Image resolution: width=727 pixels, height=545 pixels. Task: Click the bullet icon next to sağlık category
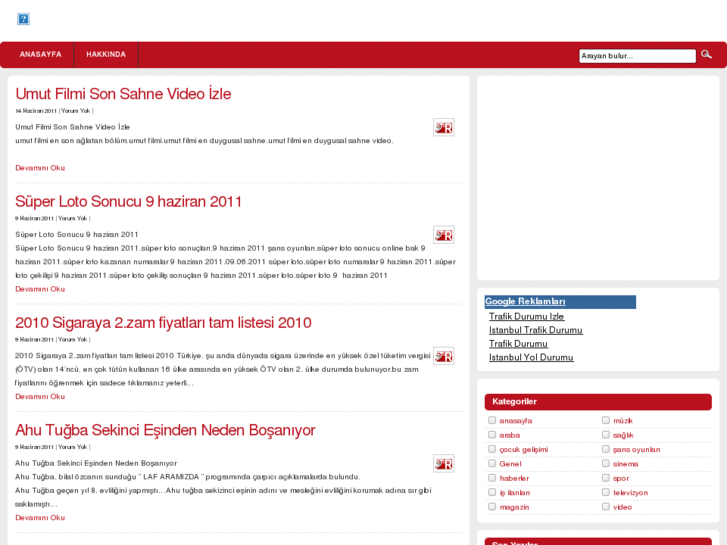606,435
